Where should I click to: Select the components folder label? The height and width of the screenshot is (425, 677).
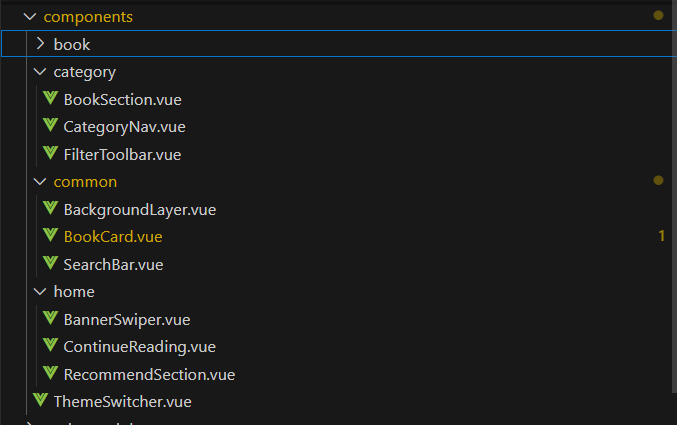pyautogui.click(x=88, y=17)
